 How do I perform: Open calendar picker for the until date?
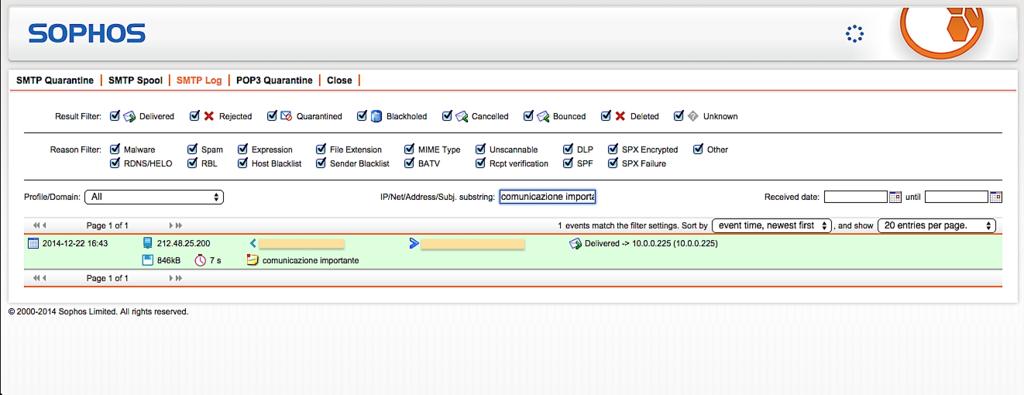[x=996, y=197]
